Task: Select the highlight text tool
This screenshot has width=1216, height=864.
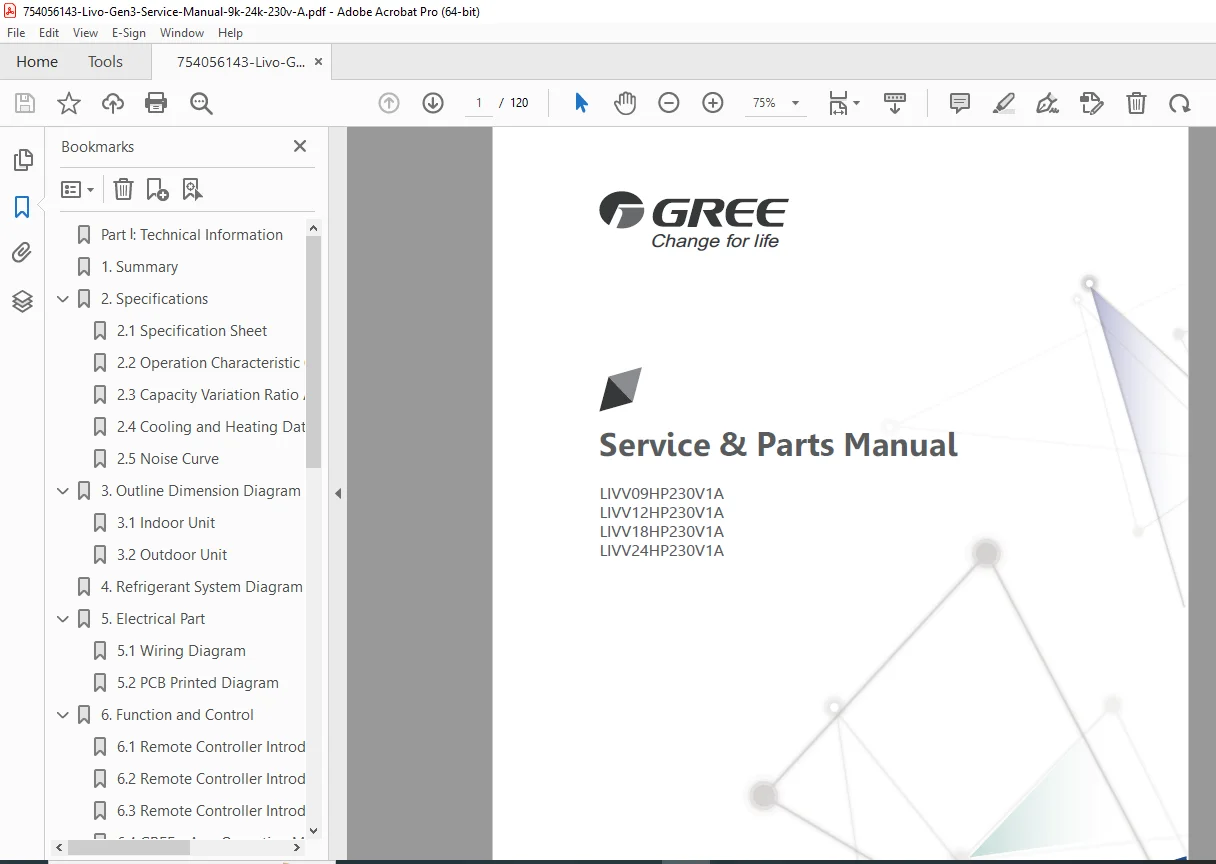Action: pyautogui.click(x=1004, y=103)
